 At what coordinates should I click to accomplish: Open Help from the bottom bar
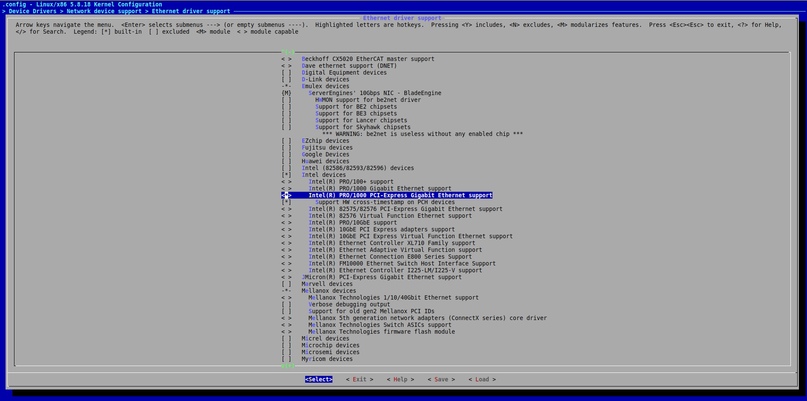(x=400, y=379)
